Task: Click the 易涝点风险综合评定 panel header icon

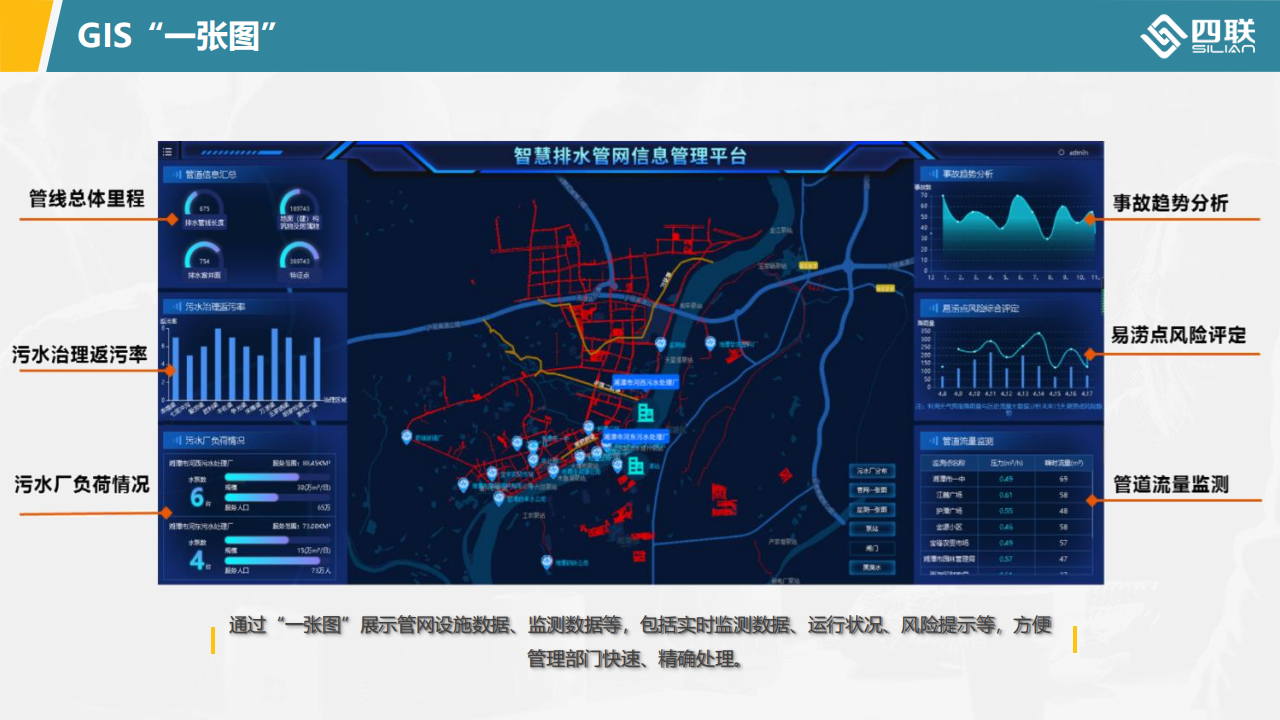Action: 932,308
